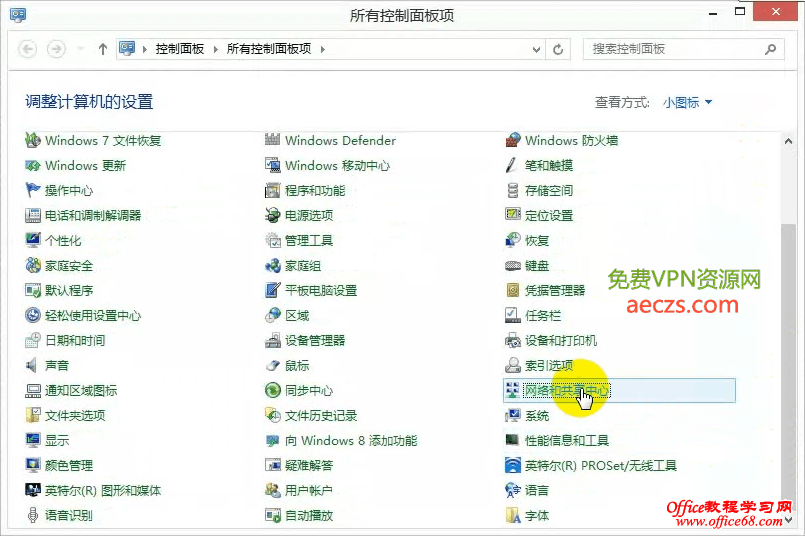The image size is (805, 536).
Task: Click the 声音 speaker icon
Action: [x=33, y=365]
